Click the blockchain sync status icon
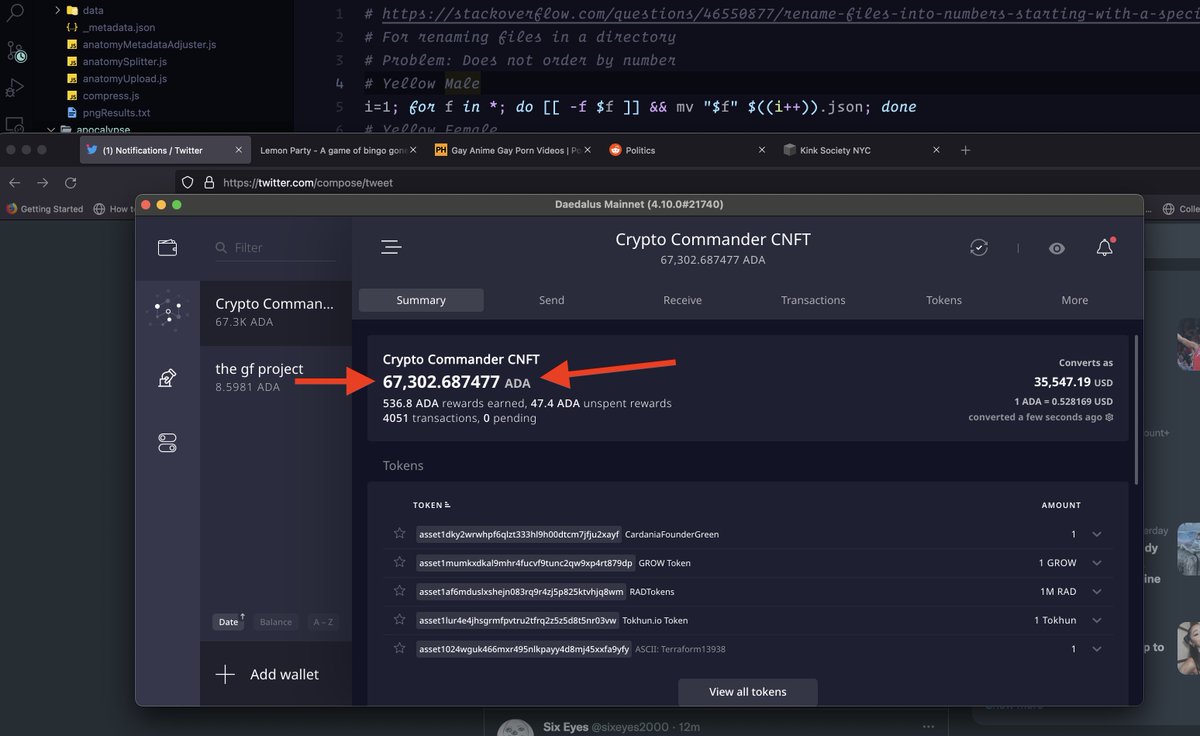1200x736 pixels. point(979,247)
